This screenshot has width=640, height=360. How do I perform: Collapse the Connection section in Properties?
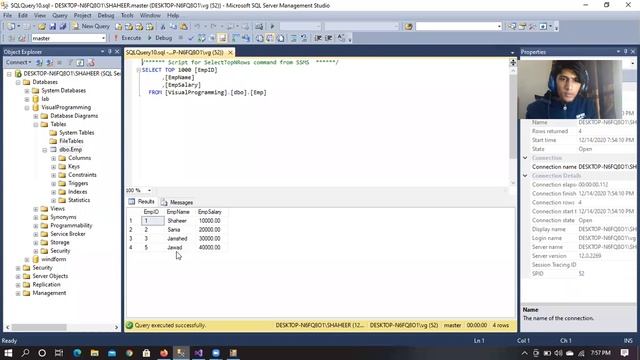pyautogui.click(x=525, y=158)
